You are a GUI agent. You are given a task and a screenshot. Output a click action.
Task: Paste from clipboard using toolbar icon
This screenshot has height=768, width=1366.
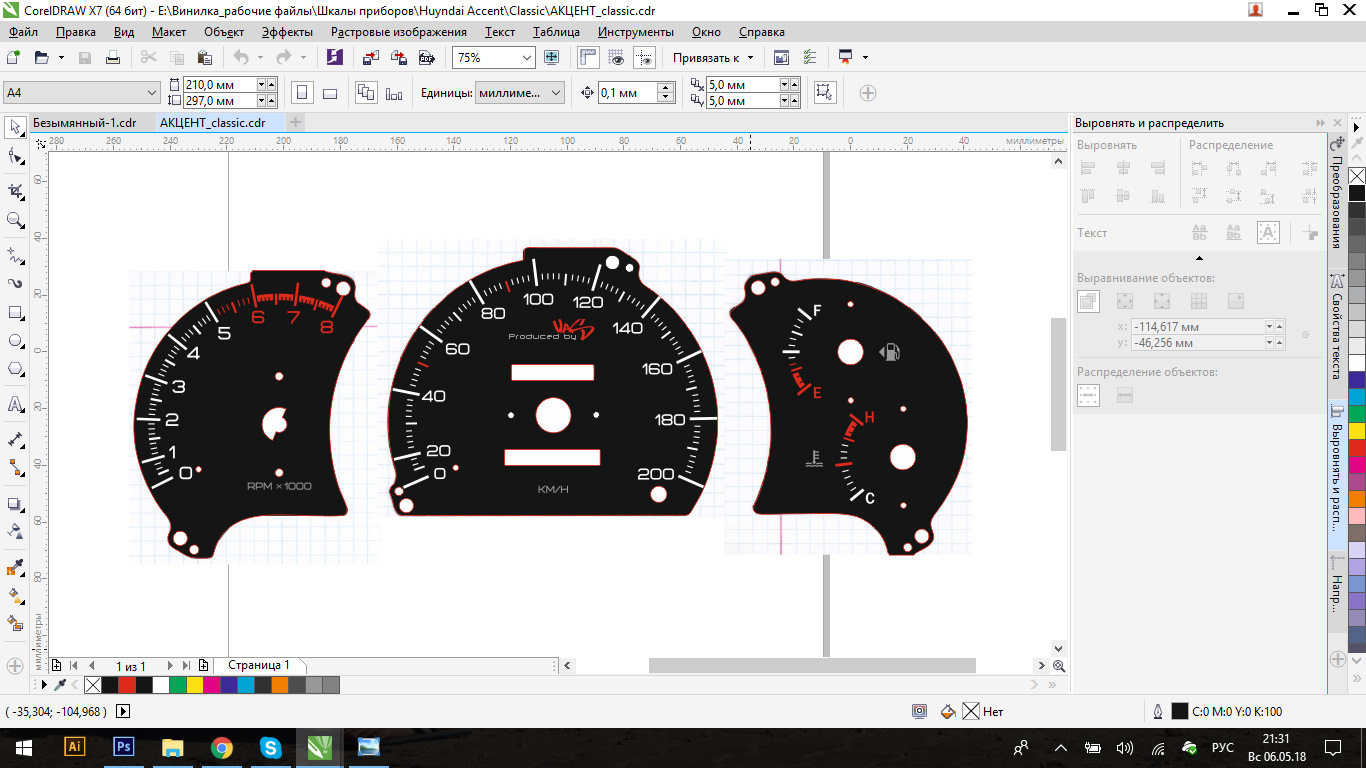pyautogui.click(x=204, y=58)
